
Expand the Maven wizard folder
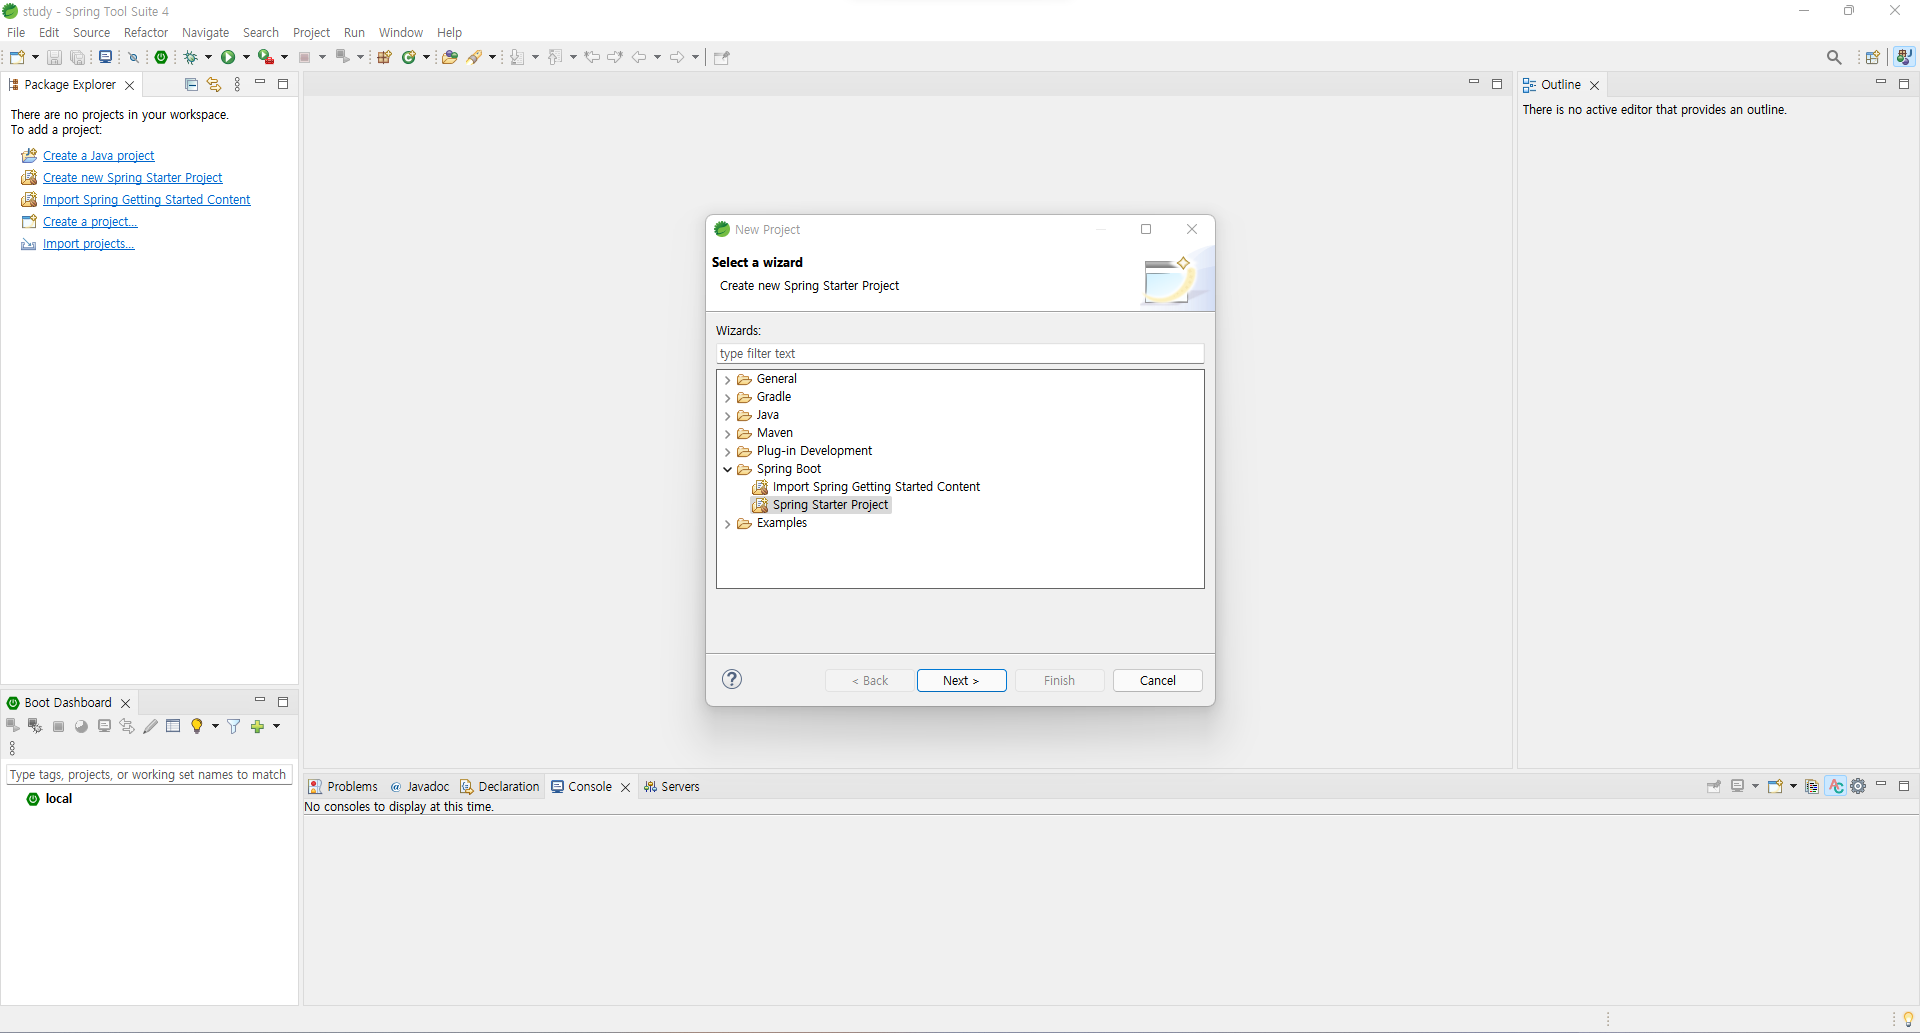(x=727, y=434)
